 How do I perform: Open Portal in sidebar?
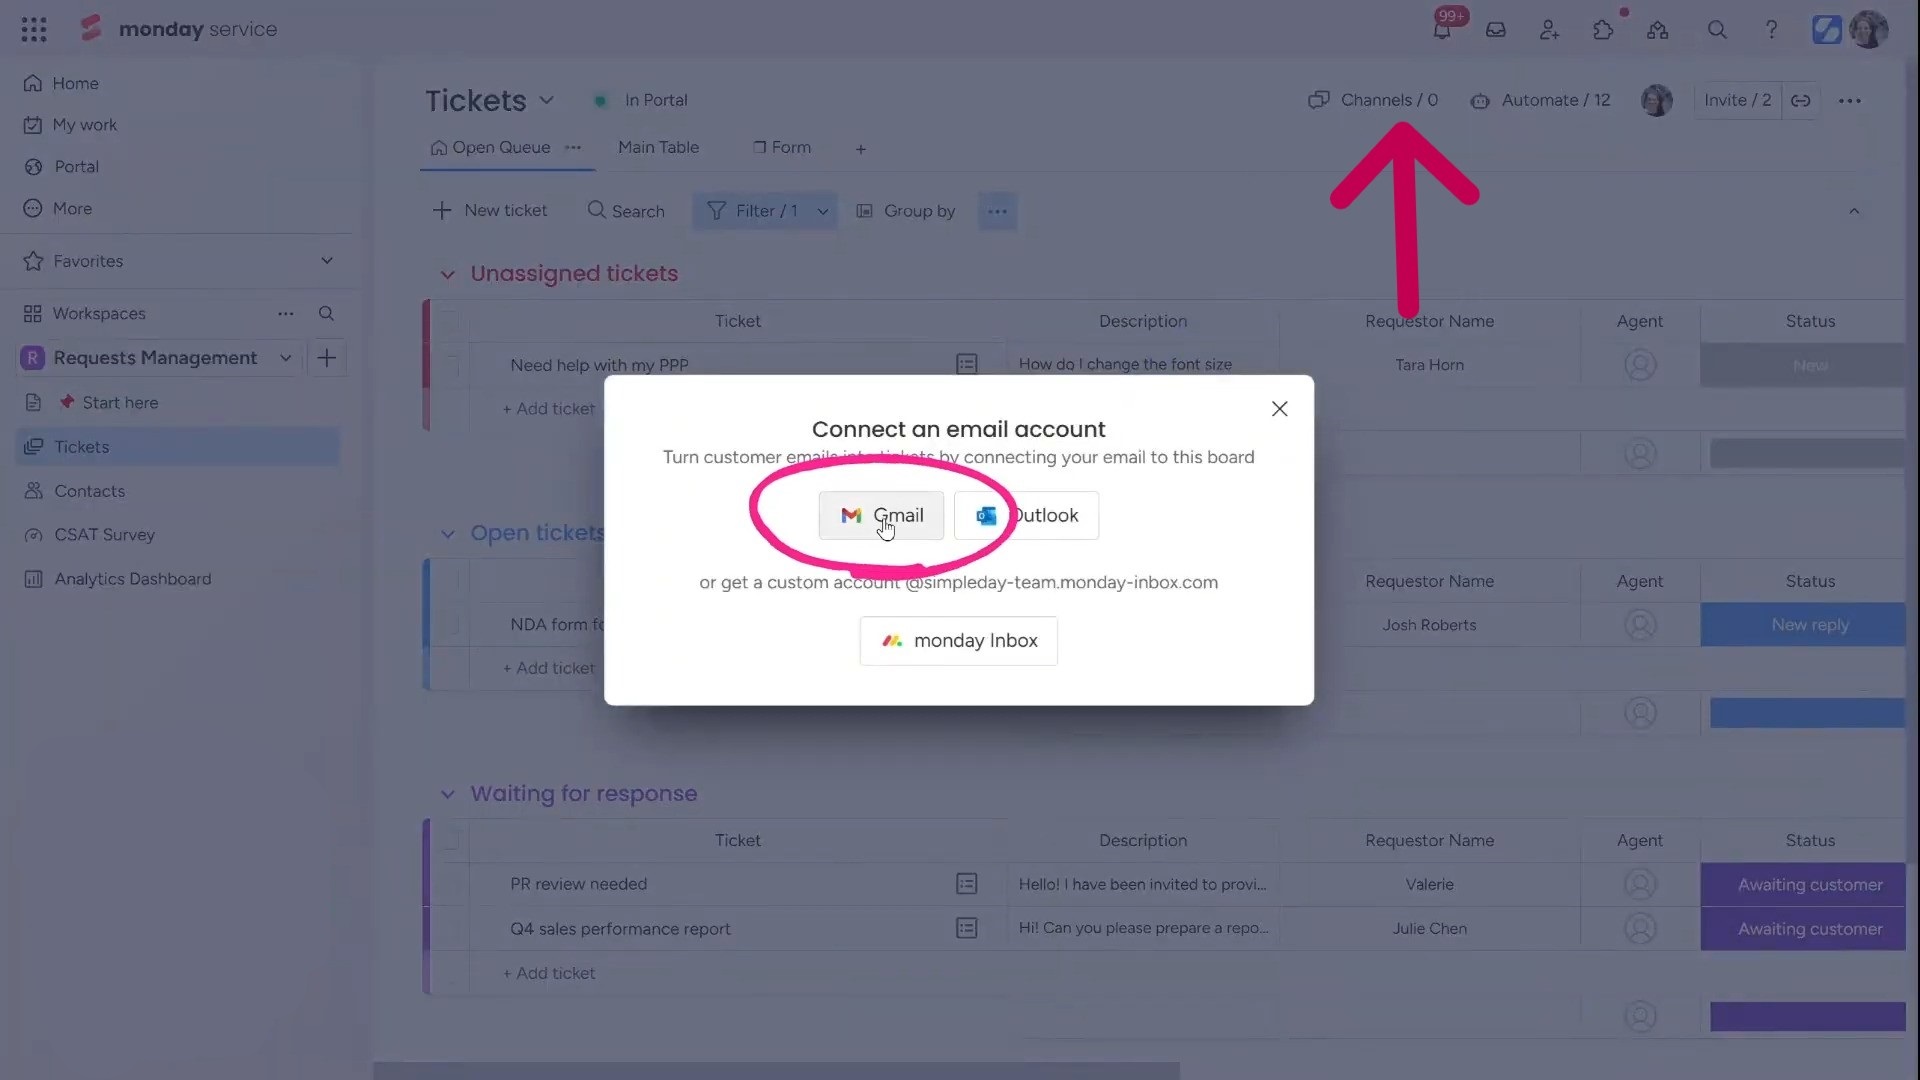tap(62, 167)
